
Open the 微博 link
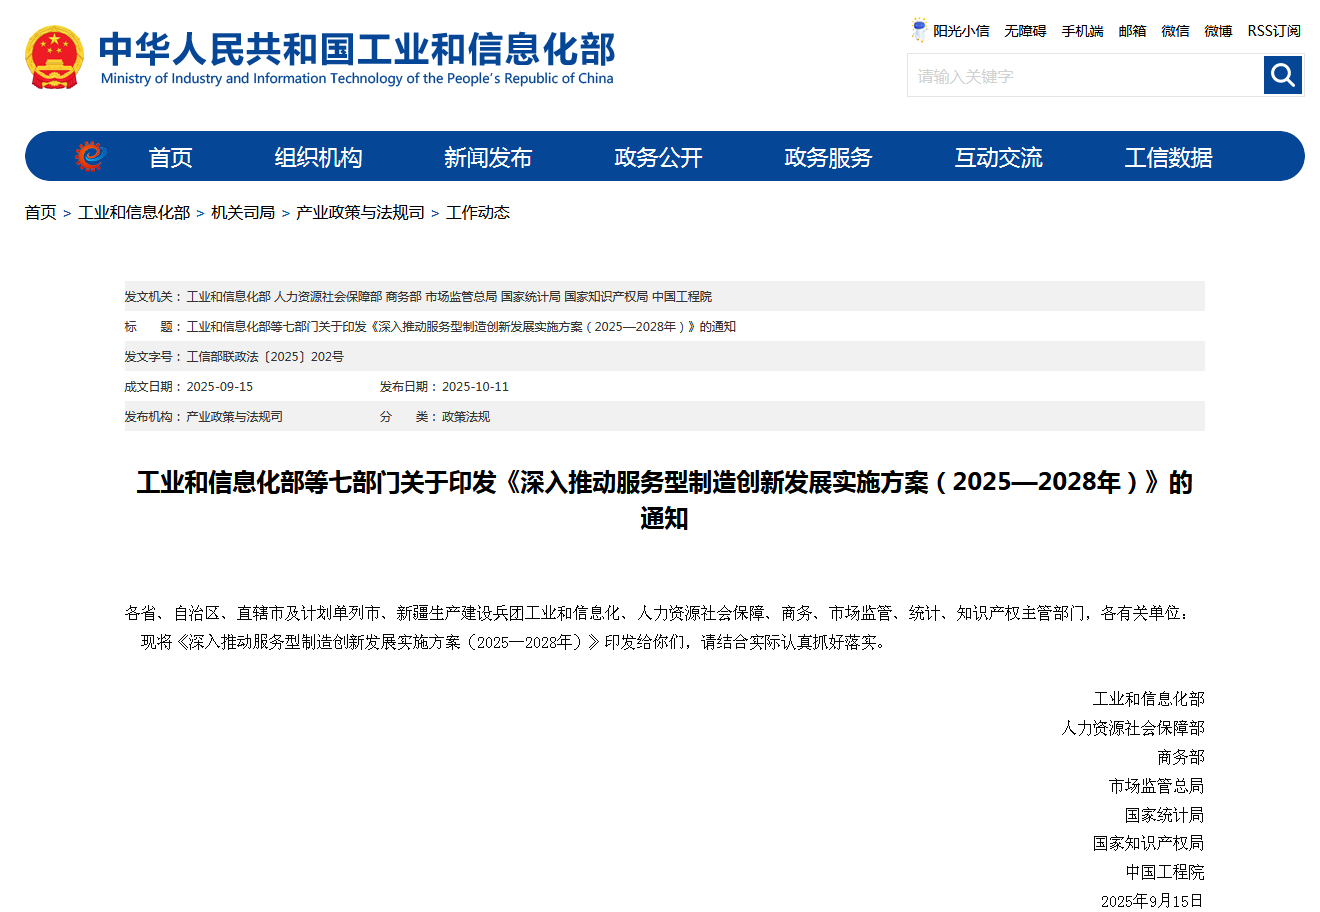[1218, 31]
